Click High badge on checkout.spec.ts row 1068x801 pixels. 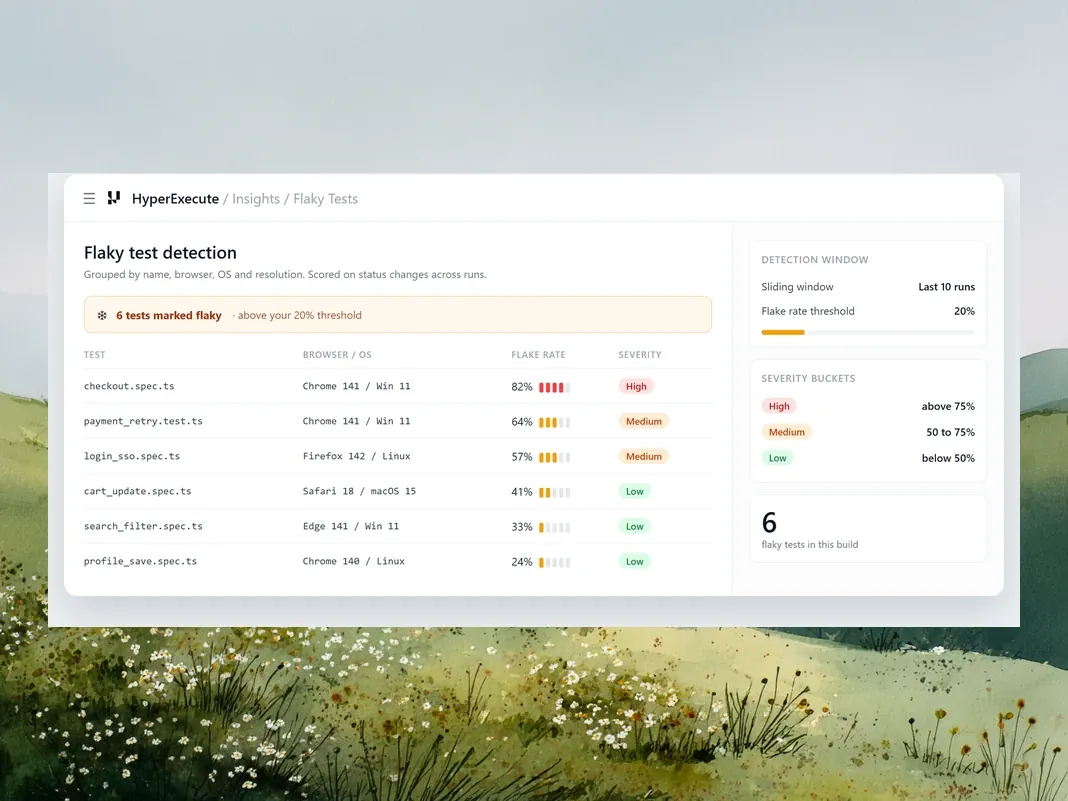pyautogui.click(x=636, y=386)
